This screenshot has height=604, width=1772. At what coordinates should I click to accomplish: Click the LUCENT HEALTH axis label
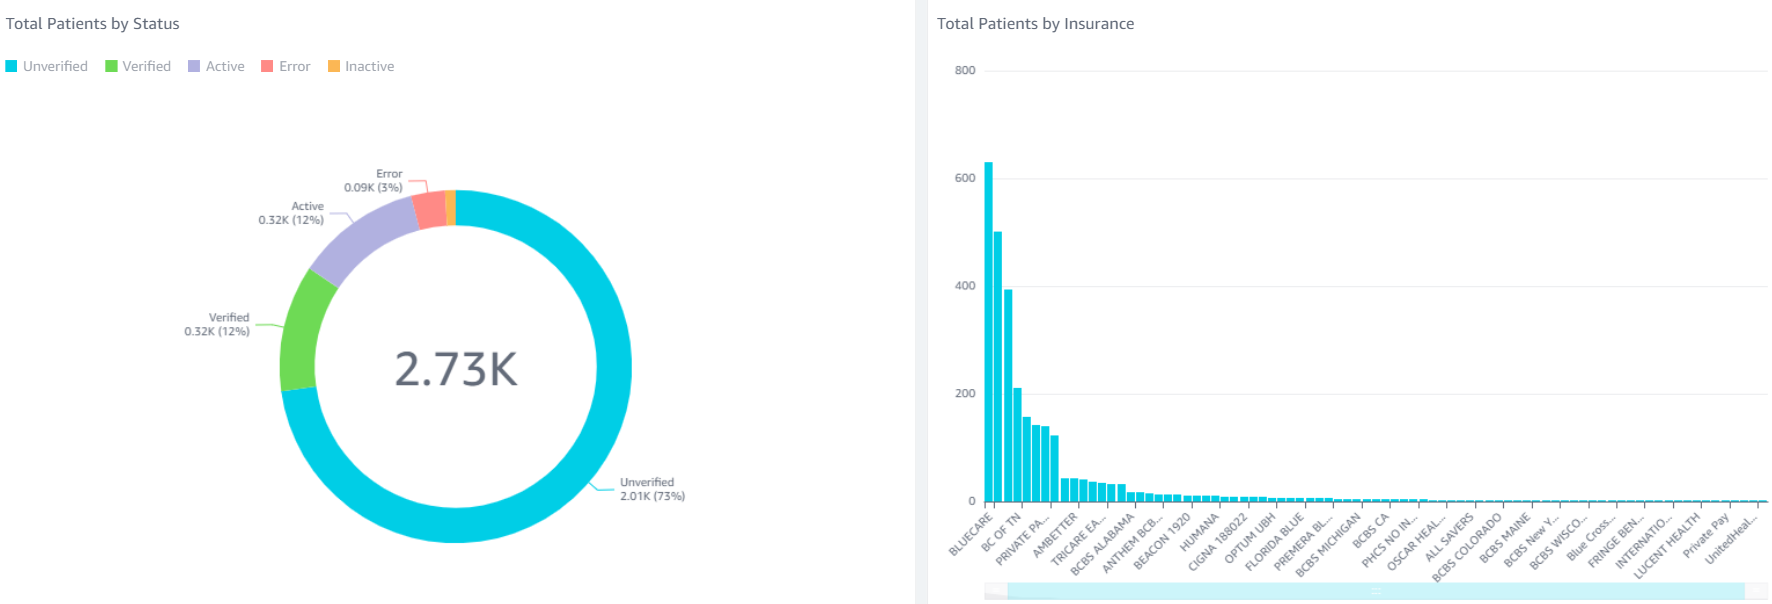click(x=1667, y=546)
